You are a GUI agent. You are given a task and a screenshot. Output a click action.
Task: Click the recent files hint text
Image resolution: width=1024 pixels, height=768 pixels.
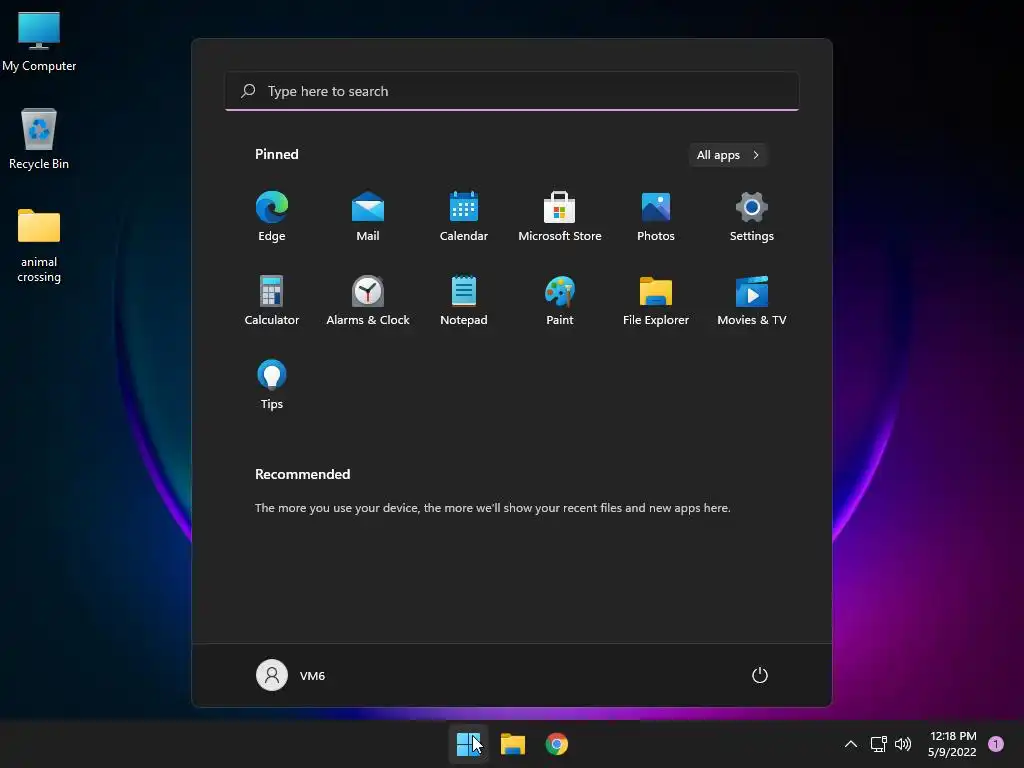pos(492,507)
